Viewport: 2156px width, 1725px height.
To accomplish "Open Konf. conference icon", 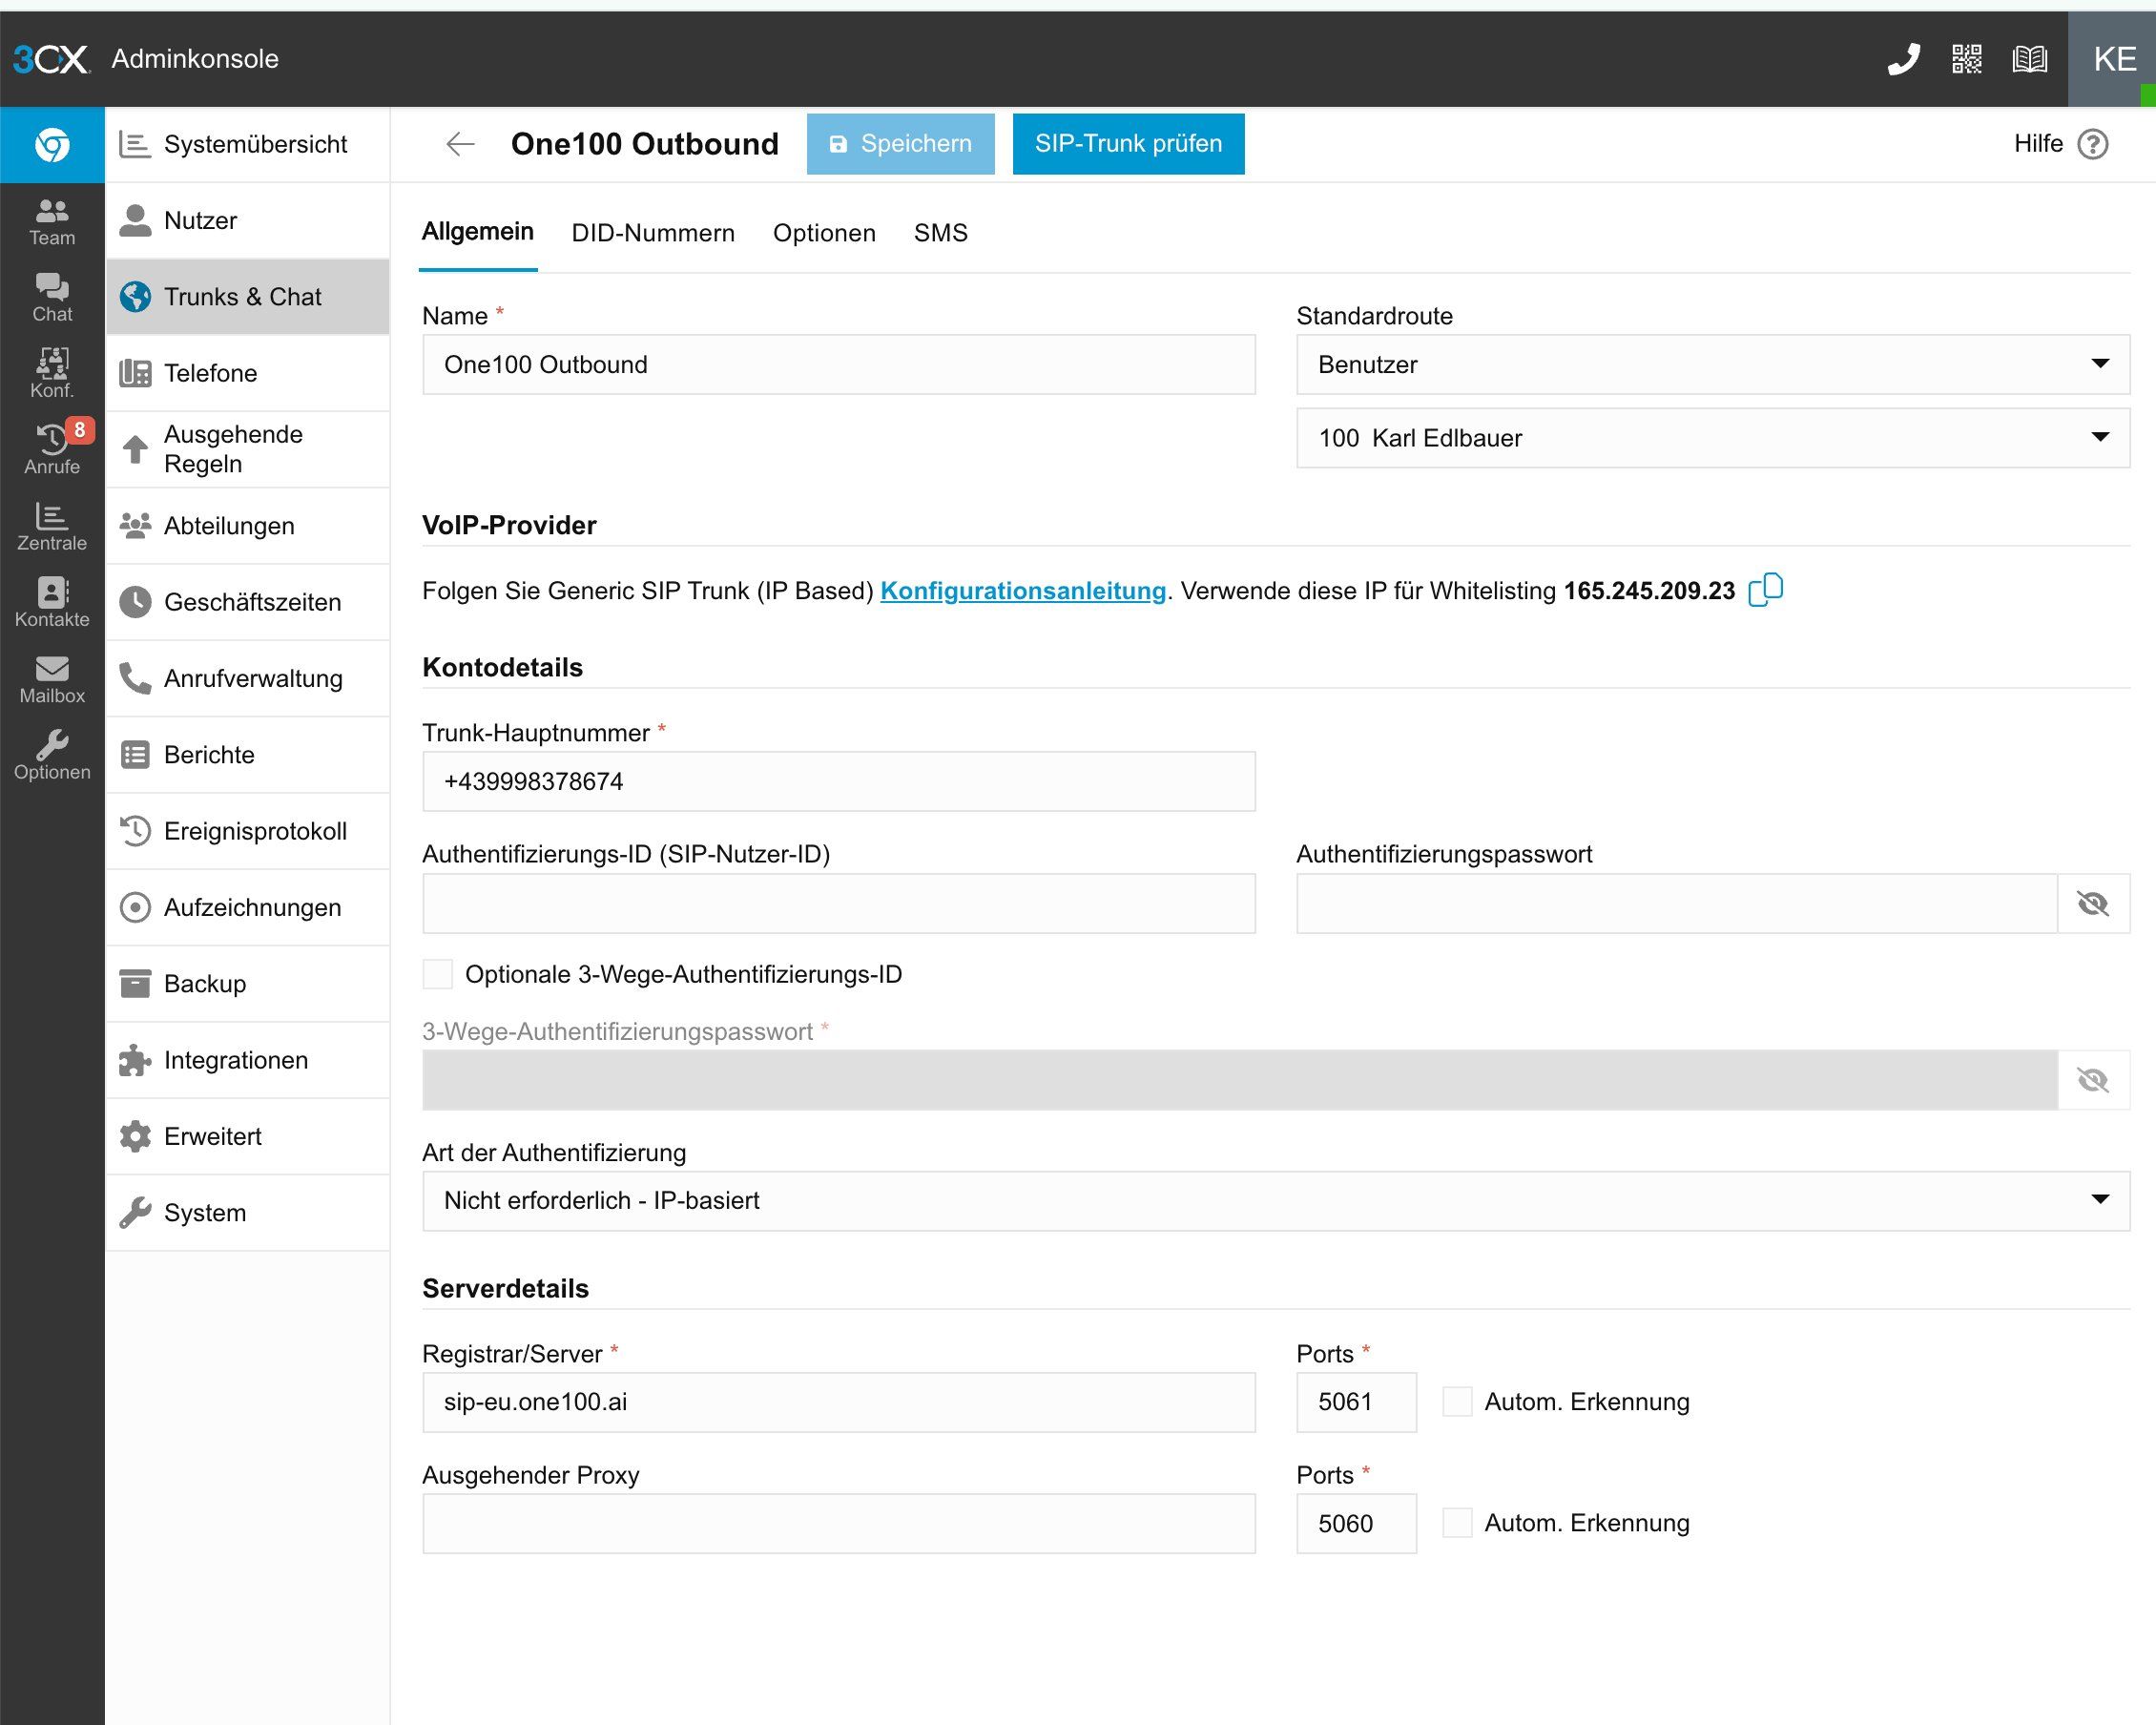I will 52,374.
